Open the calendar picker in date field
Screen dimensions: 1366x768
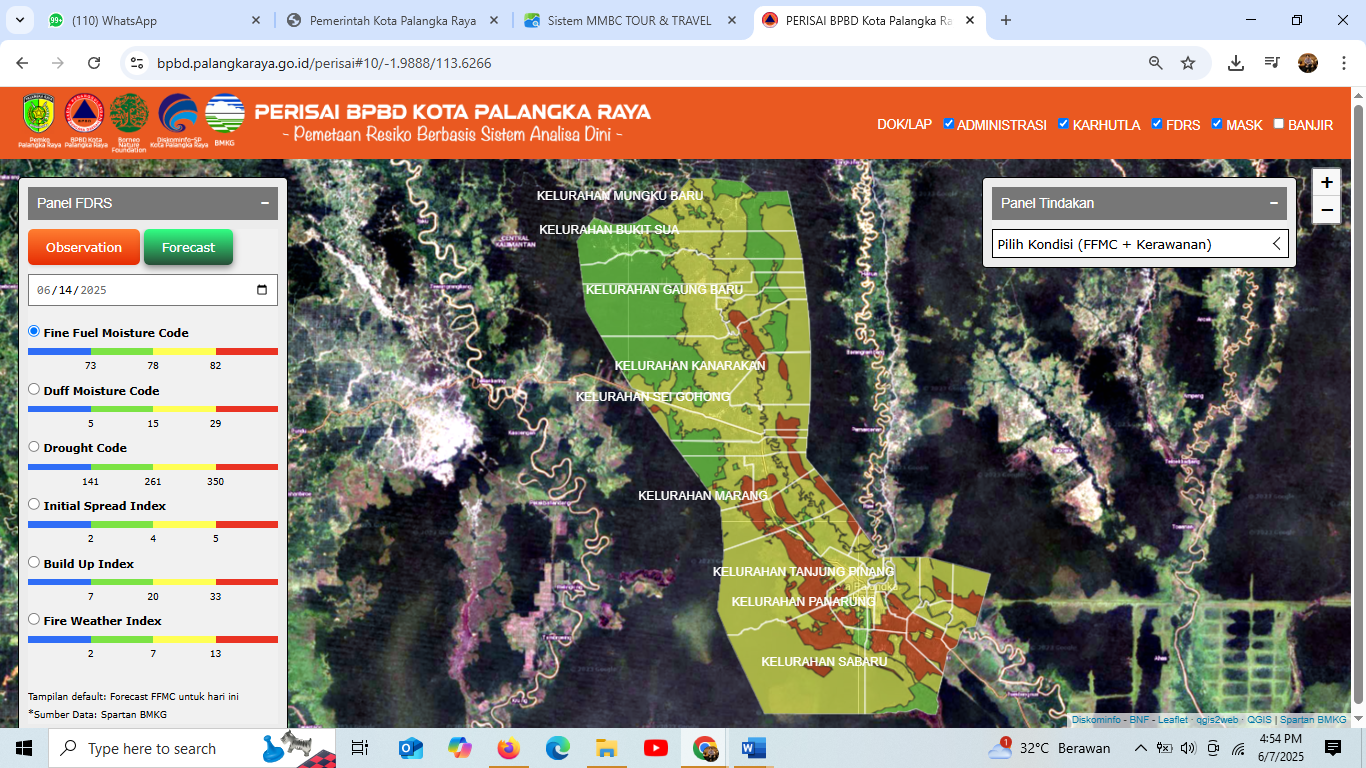coord(262,290)
